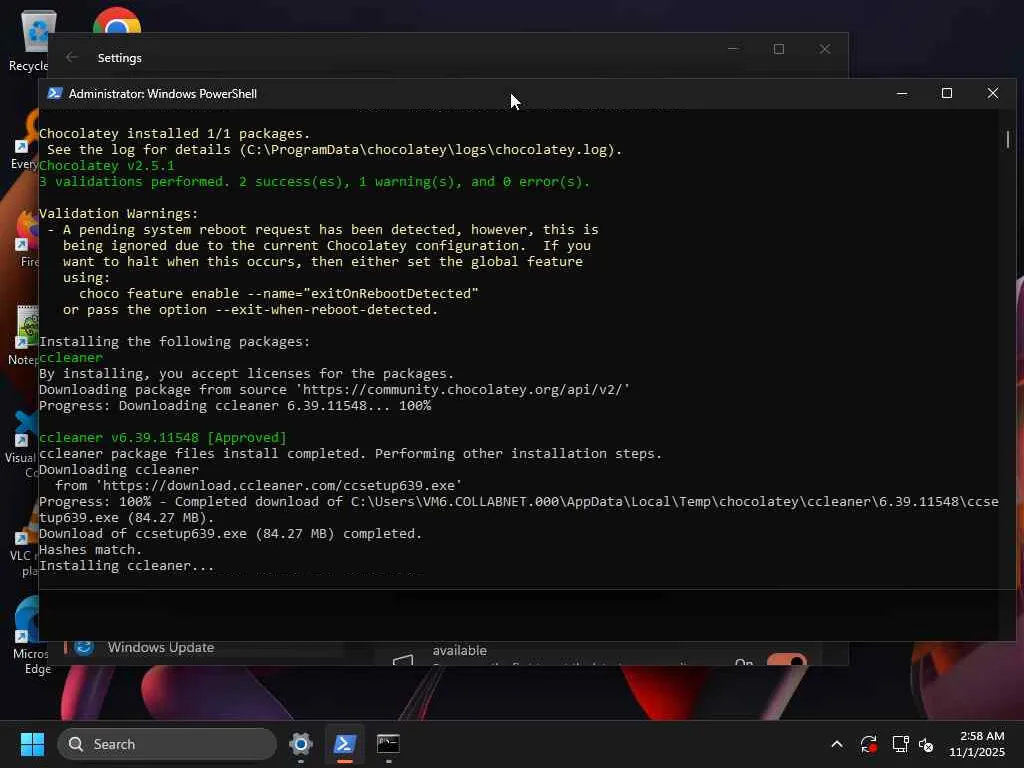Click the muted volume tray icon
Viewport: 1024px width, 768px height.
[926, 744]
